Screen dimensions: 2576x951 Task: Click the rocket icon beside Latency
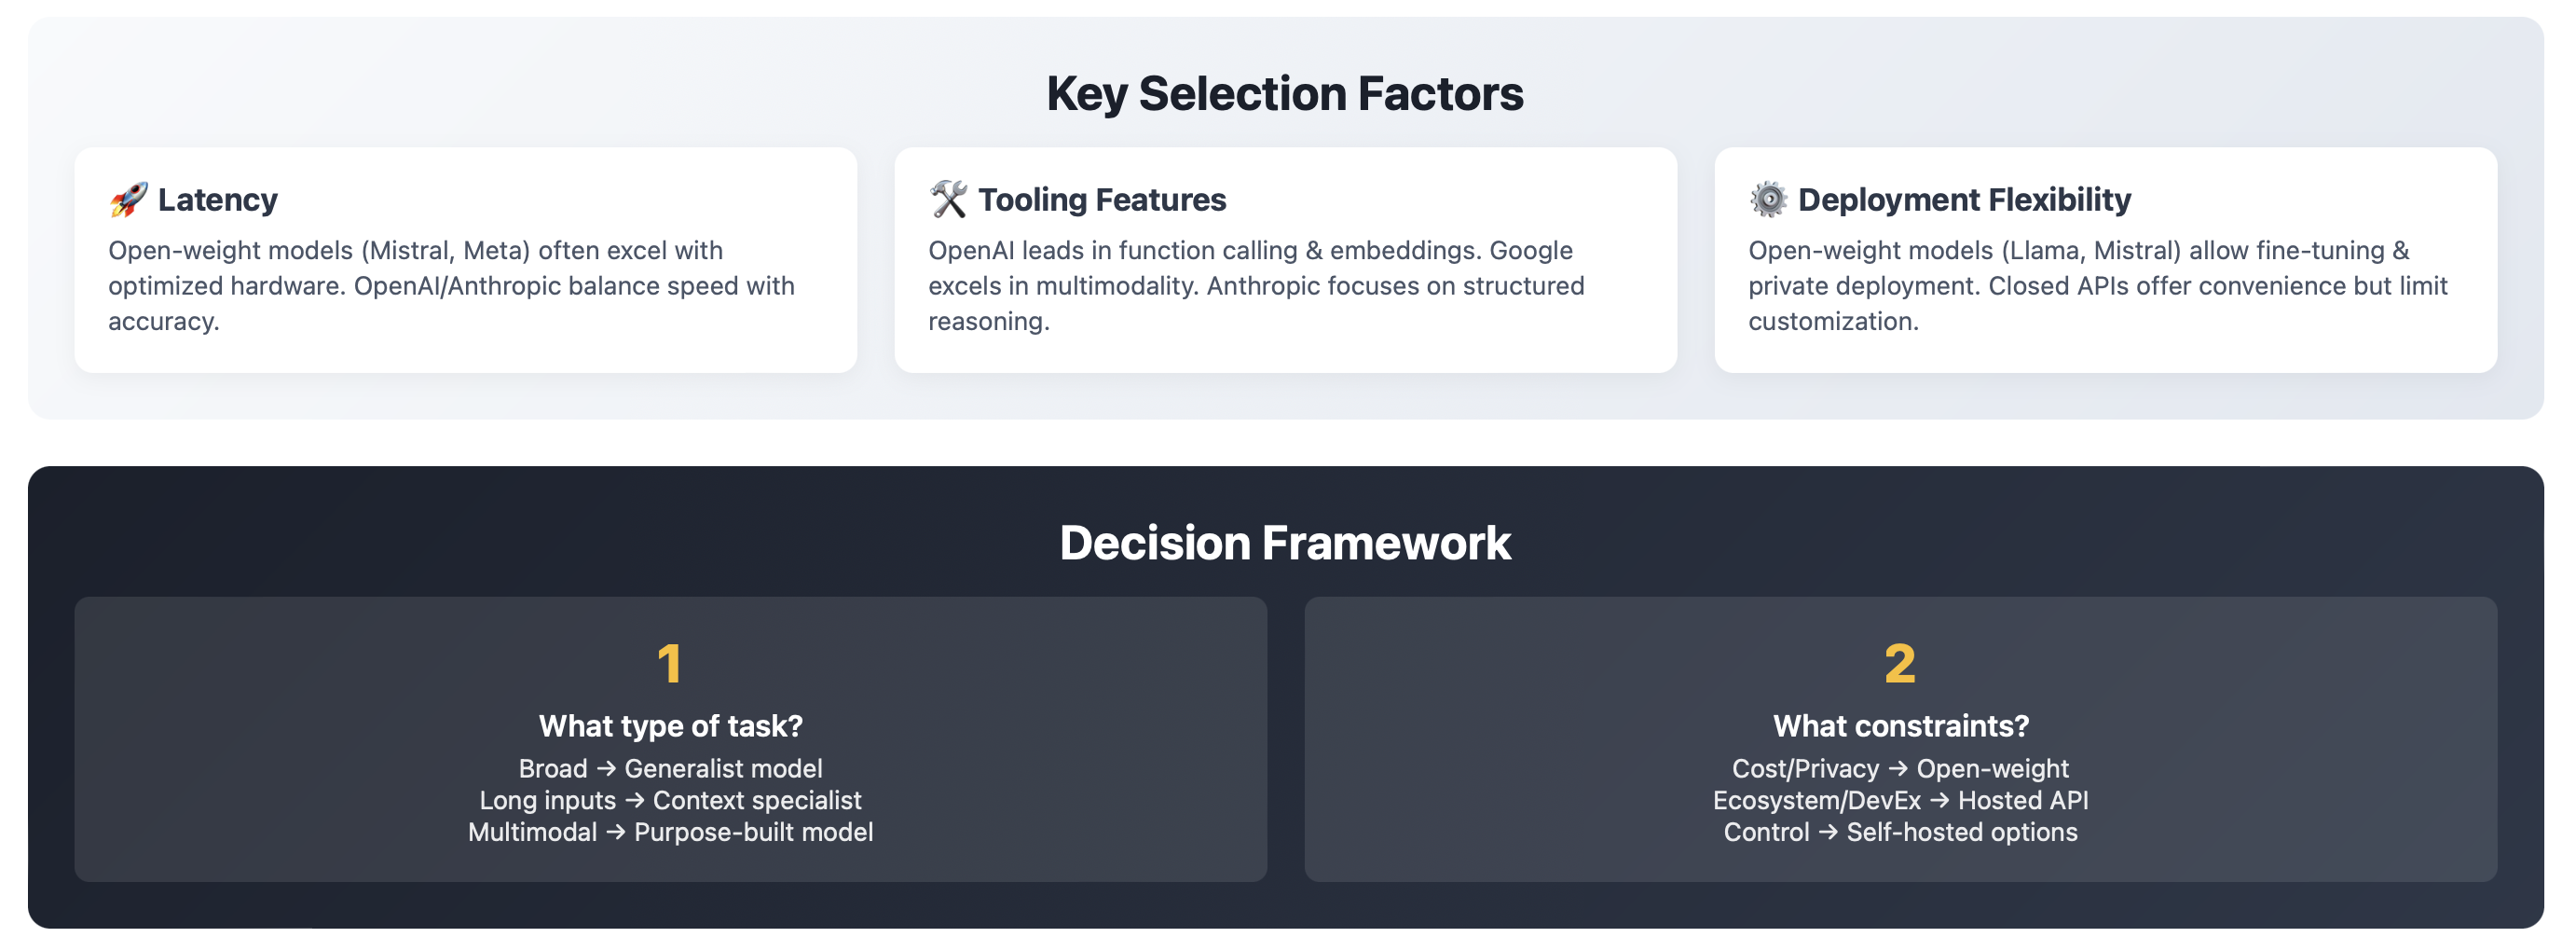coord(128,200)
